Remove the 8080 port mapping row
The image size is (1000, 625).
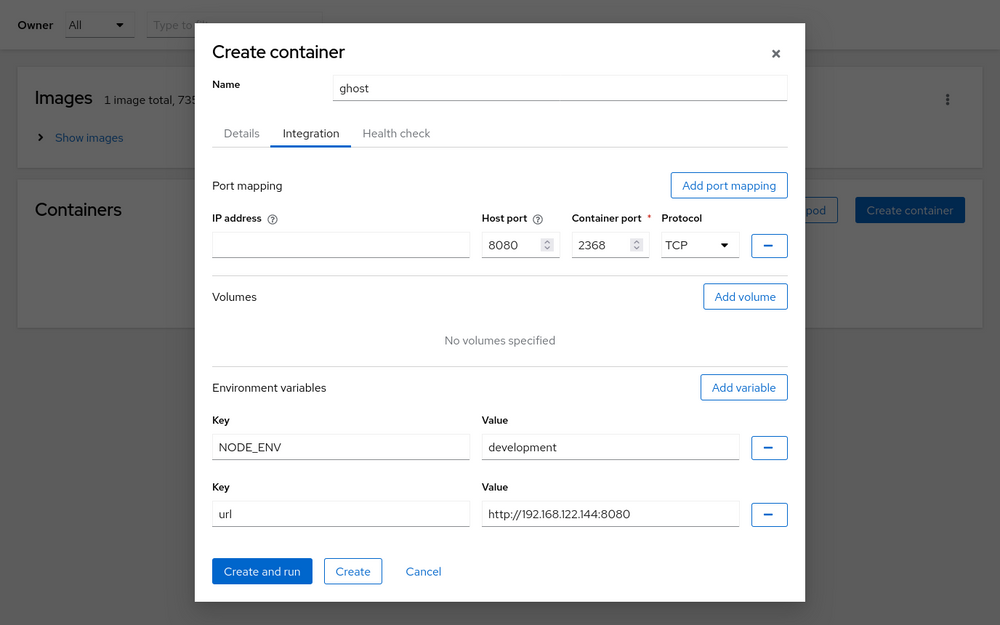point(769,245)
